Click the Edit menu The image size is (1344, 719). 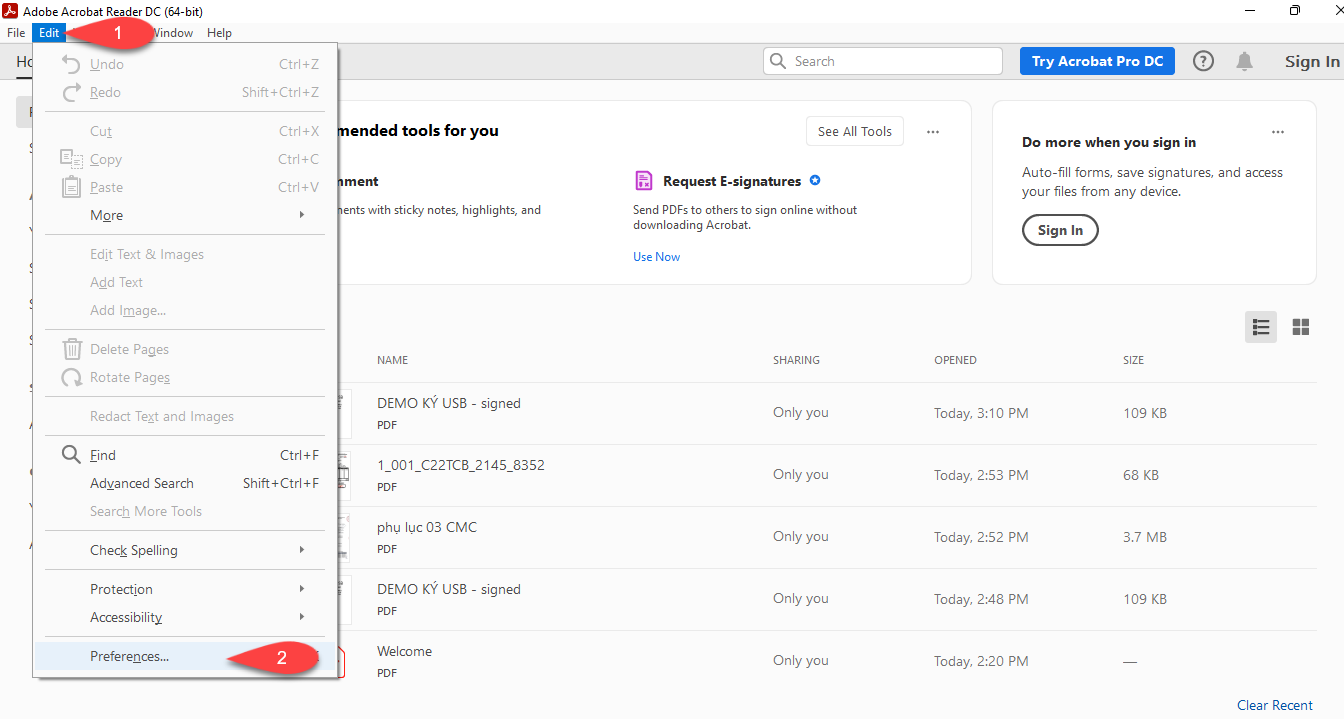click(49, 33)
